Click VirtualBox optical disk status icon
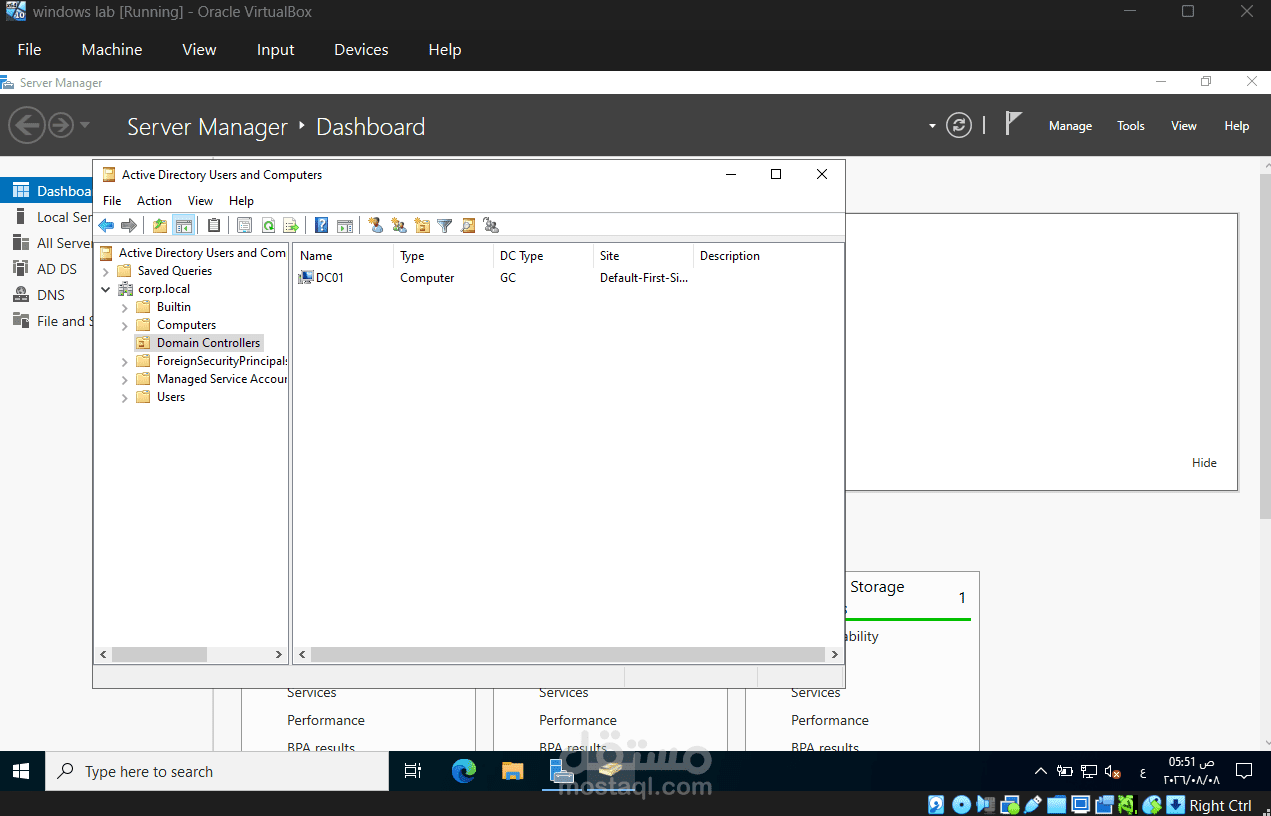The width and height of the screenshot is (1271, 816). coord(961,805)
